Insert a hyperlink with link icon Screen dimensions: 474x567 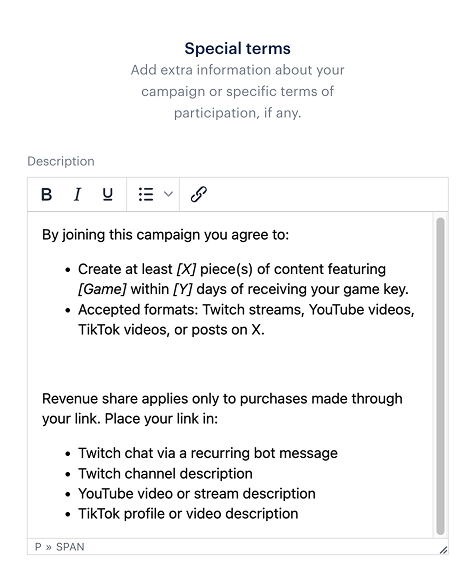coord(199,195)
